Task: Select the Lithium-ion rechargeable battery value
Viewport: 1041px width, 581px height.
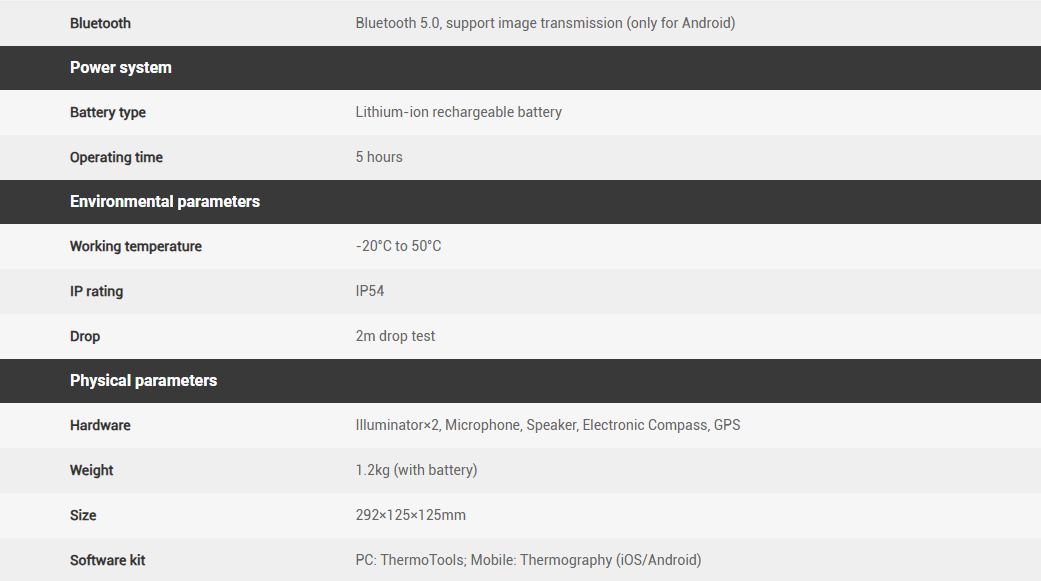Action: (458, 113)
